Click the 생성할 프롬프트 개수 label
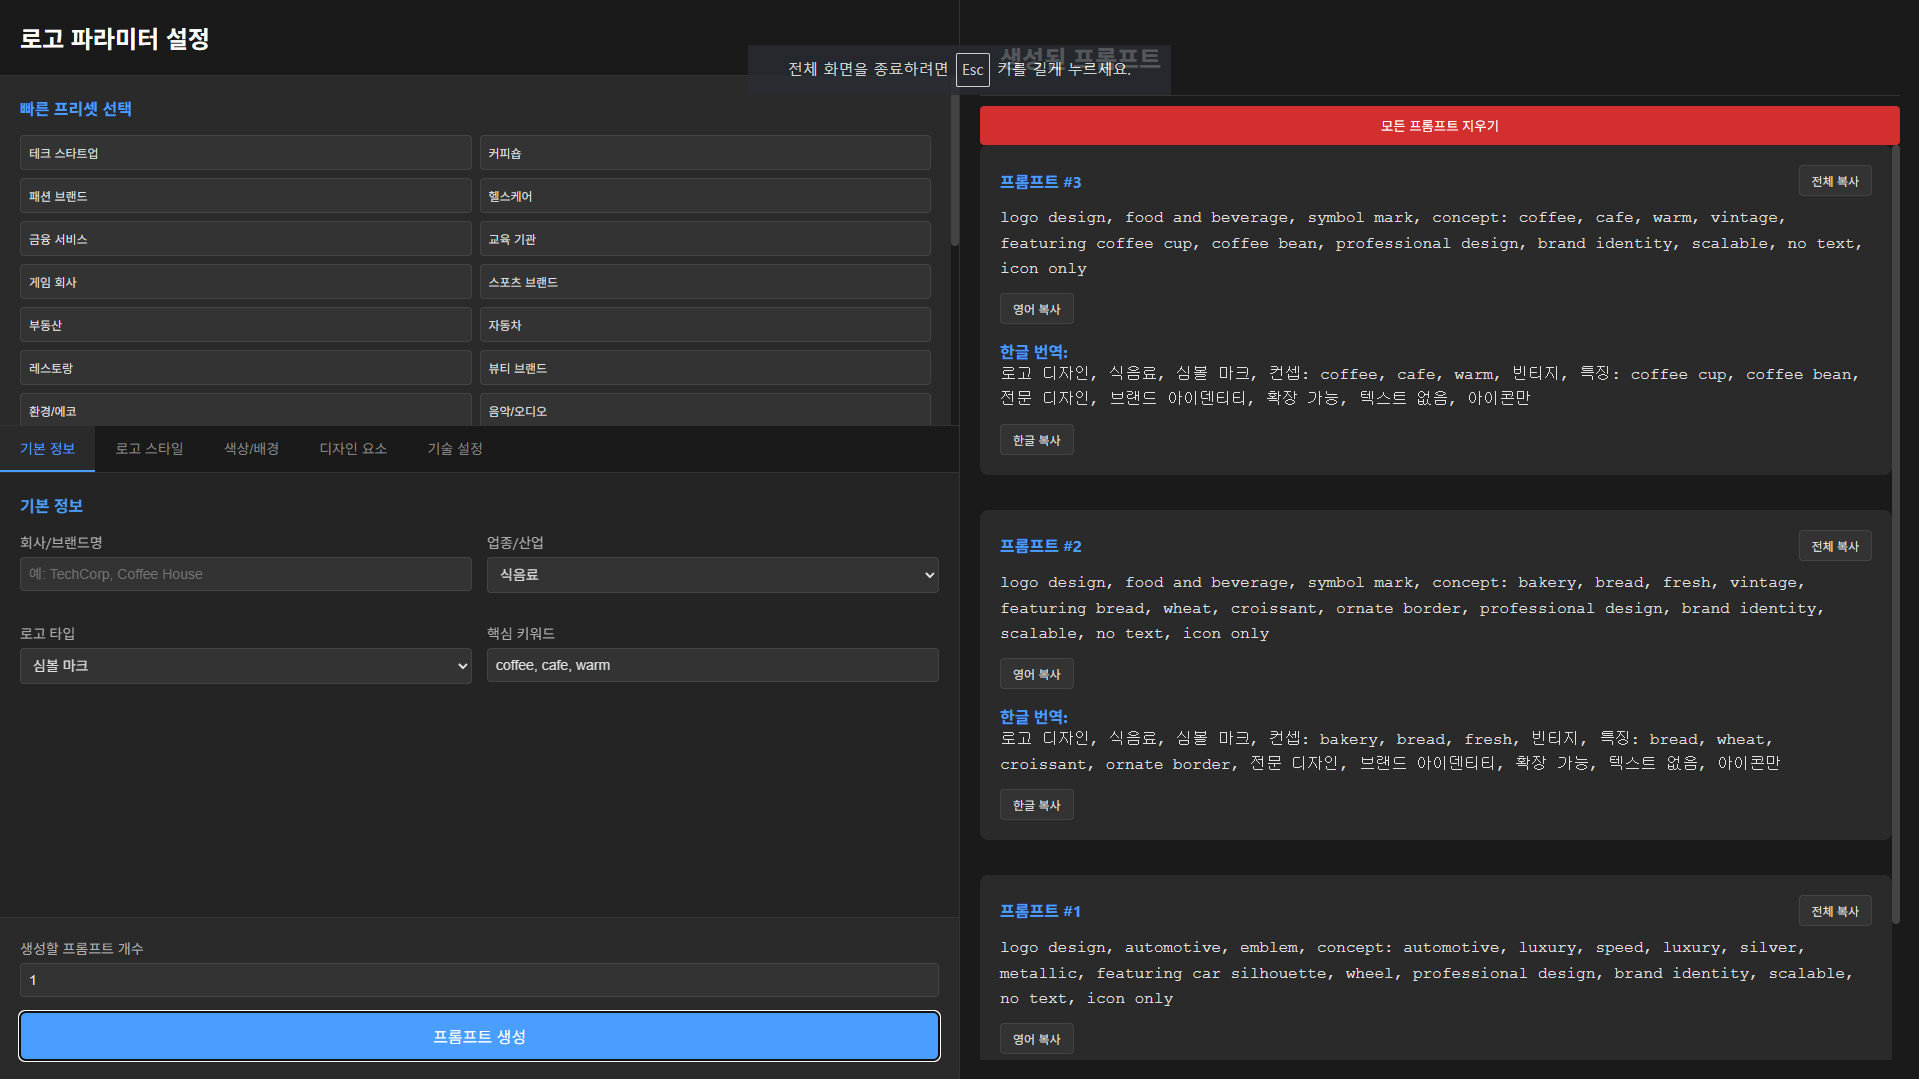This screenshot has height=1079, width=1919. pos(82,949)
